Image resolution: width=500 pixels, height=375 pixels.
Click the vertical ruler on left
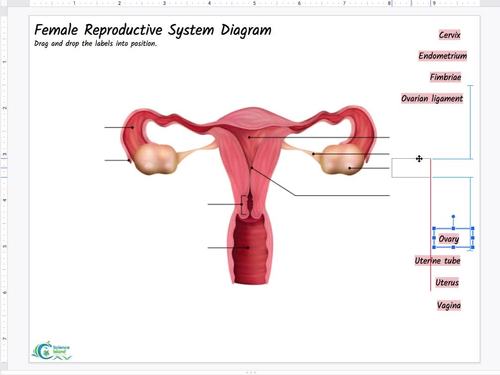(x=3, y=188)
